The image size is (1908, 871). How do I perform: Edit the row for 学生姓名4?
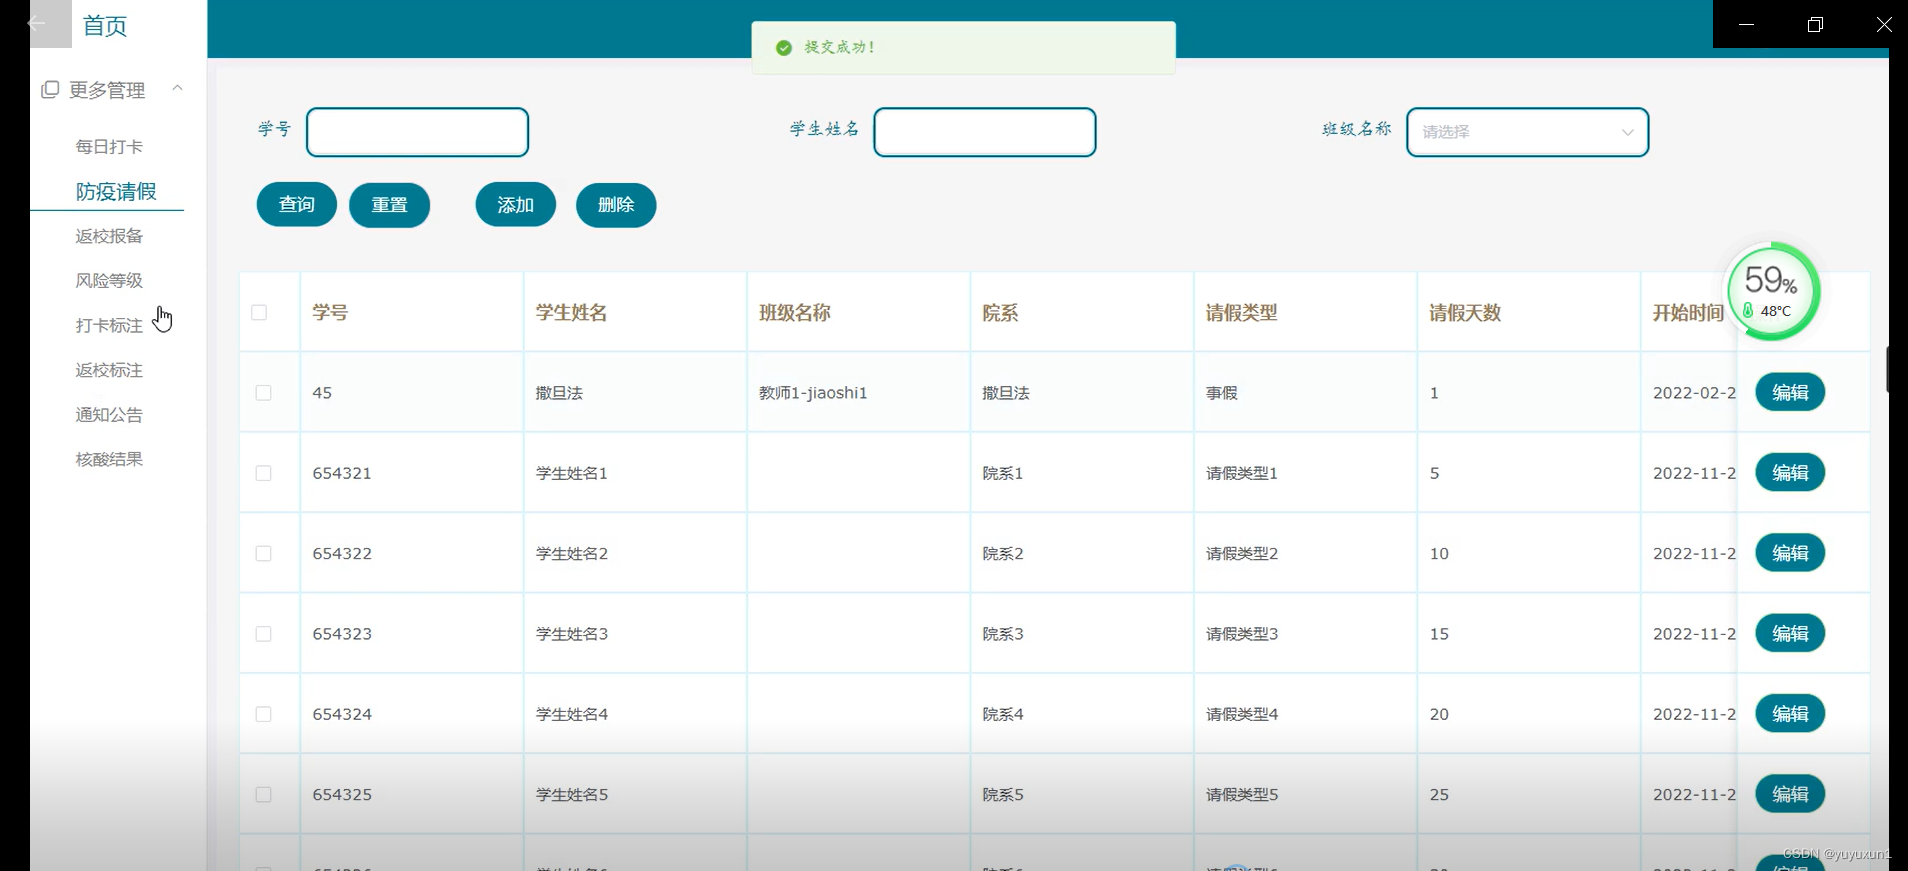coord(1790,714)
